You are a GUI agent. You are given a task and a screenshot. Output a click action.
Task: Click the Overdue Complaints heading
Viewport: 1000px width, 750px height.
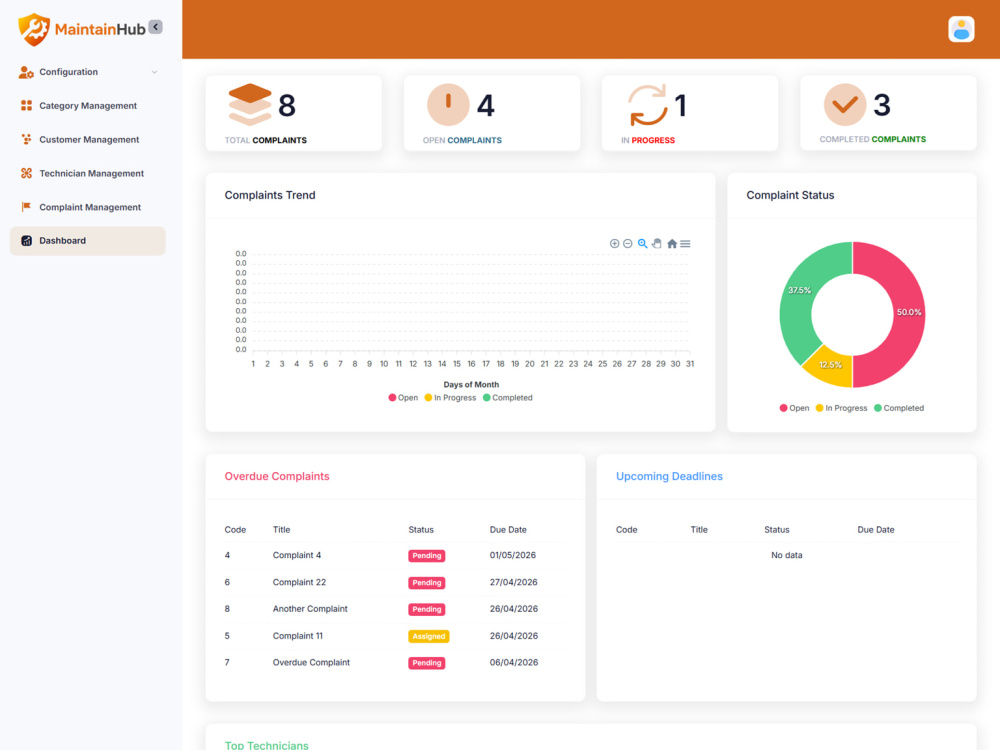[277, 476]
